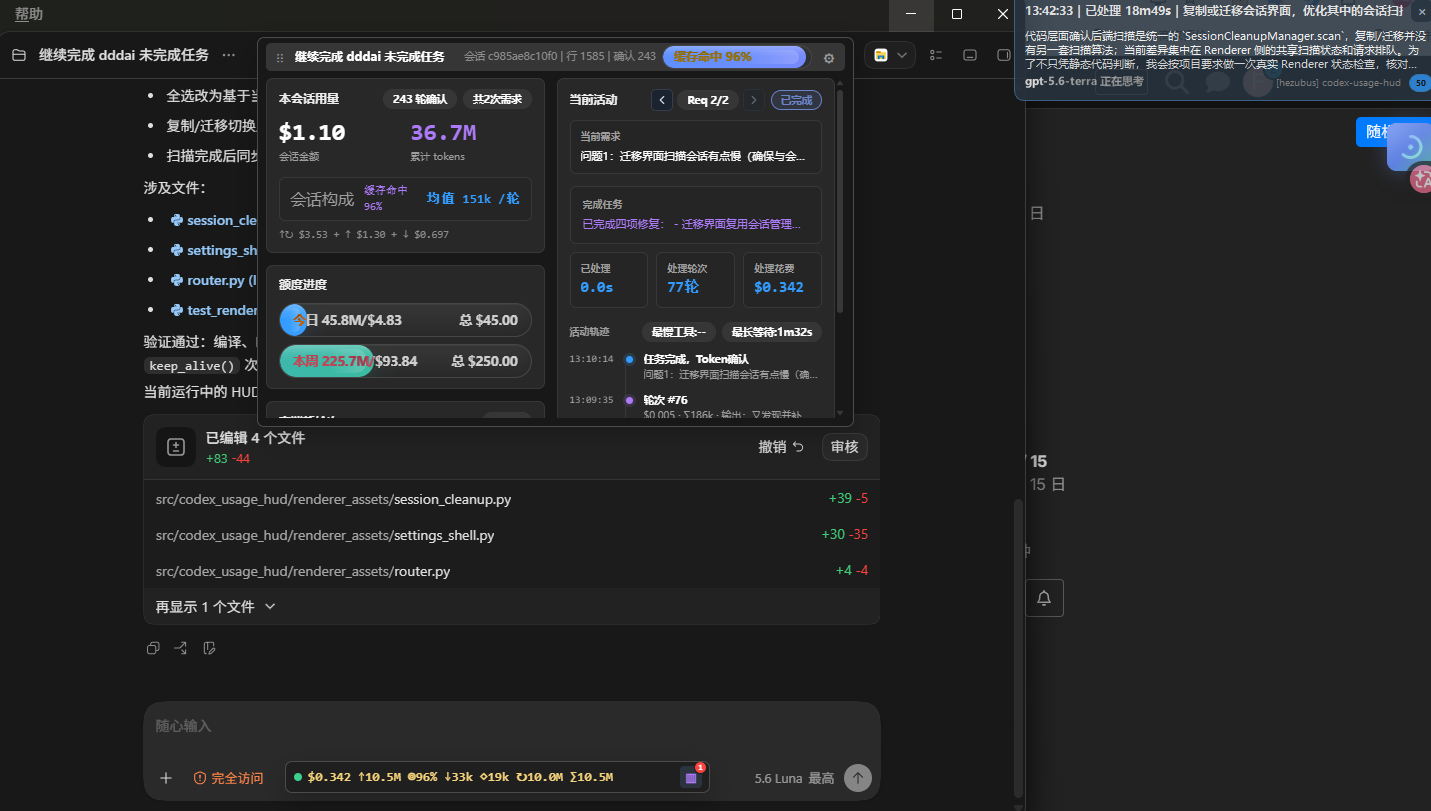
Task: Click the edited files diff icon
Action: [x=176, y=447]
